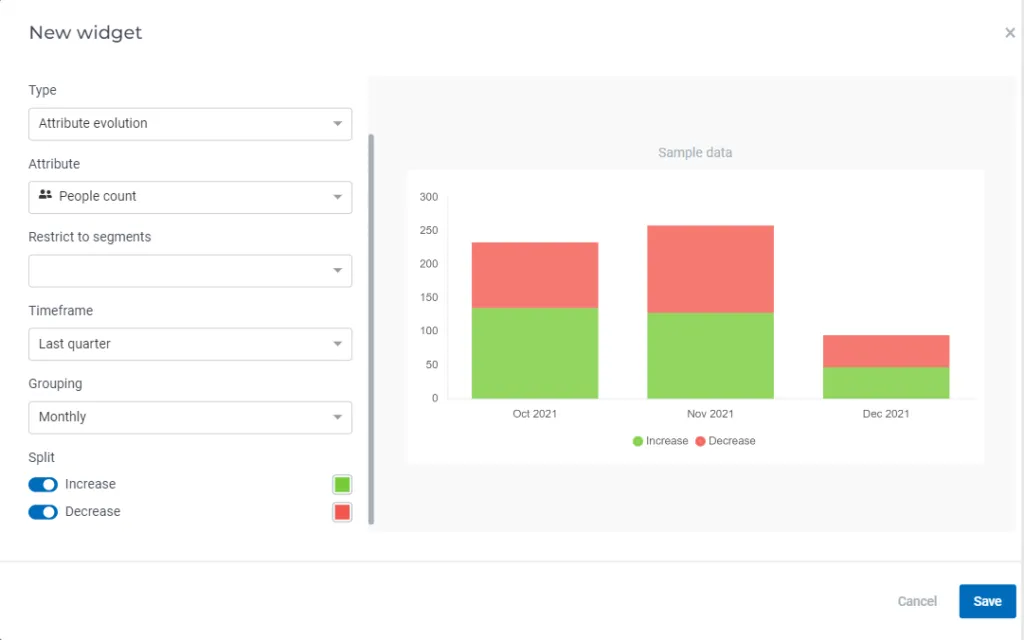Pick the red Decrease color swatch
The height and width of the screenshot is (640, 1024).
(x=342, y=512)
